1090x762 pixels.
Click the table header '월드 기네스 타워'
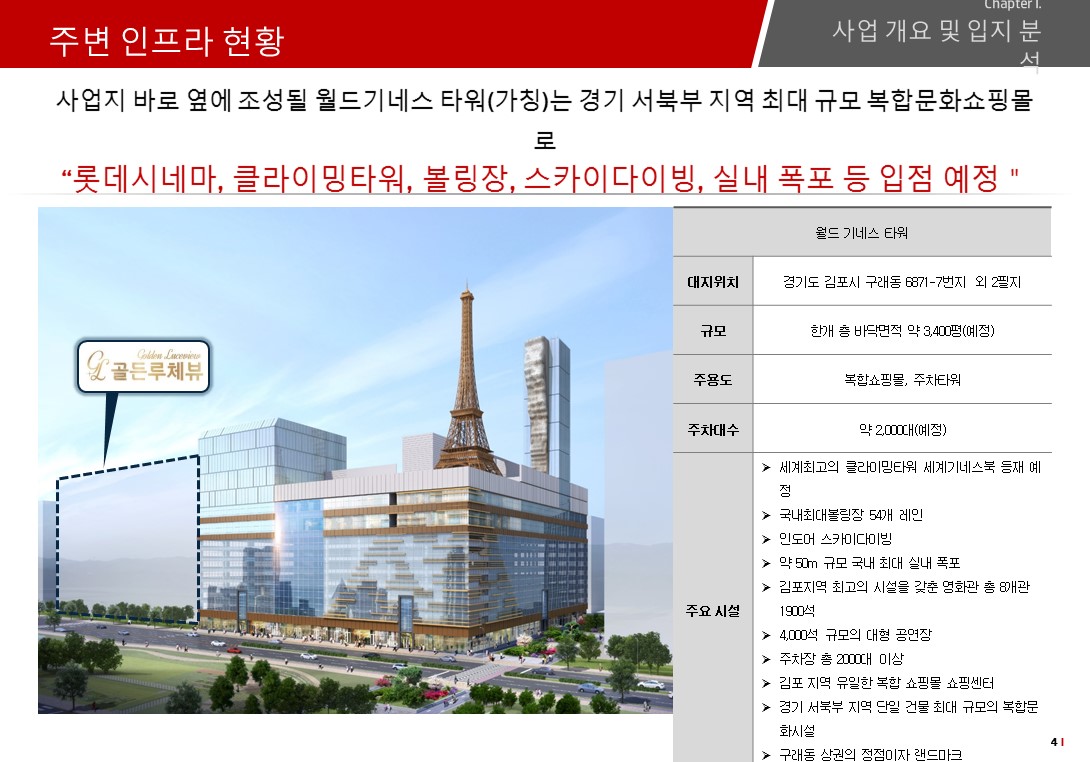[862, 232]
